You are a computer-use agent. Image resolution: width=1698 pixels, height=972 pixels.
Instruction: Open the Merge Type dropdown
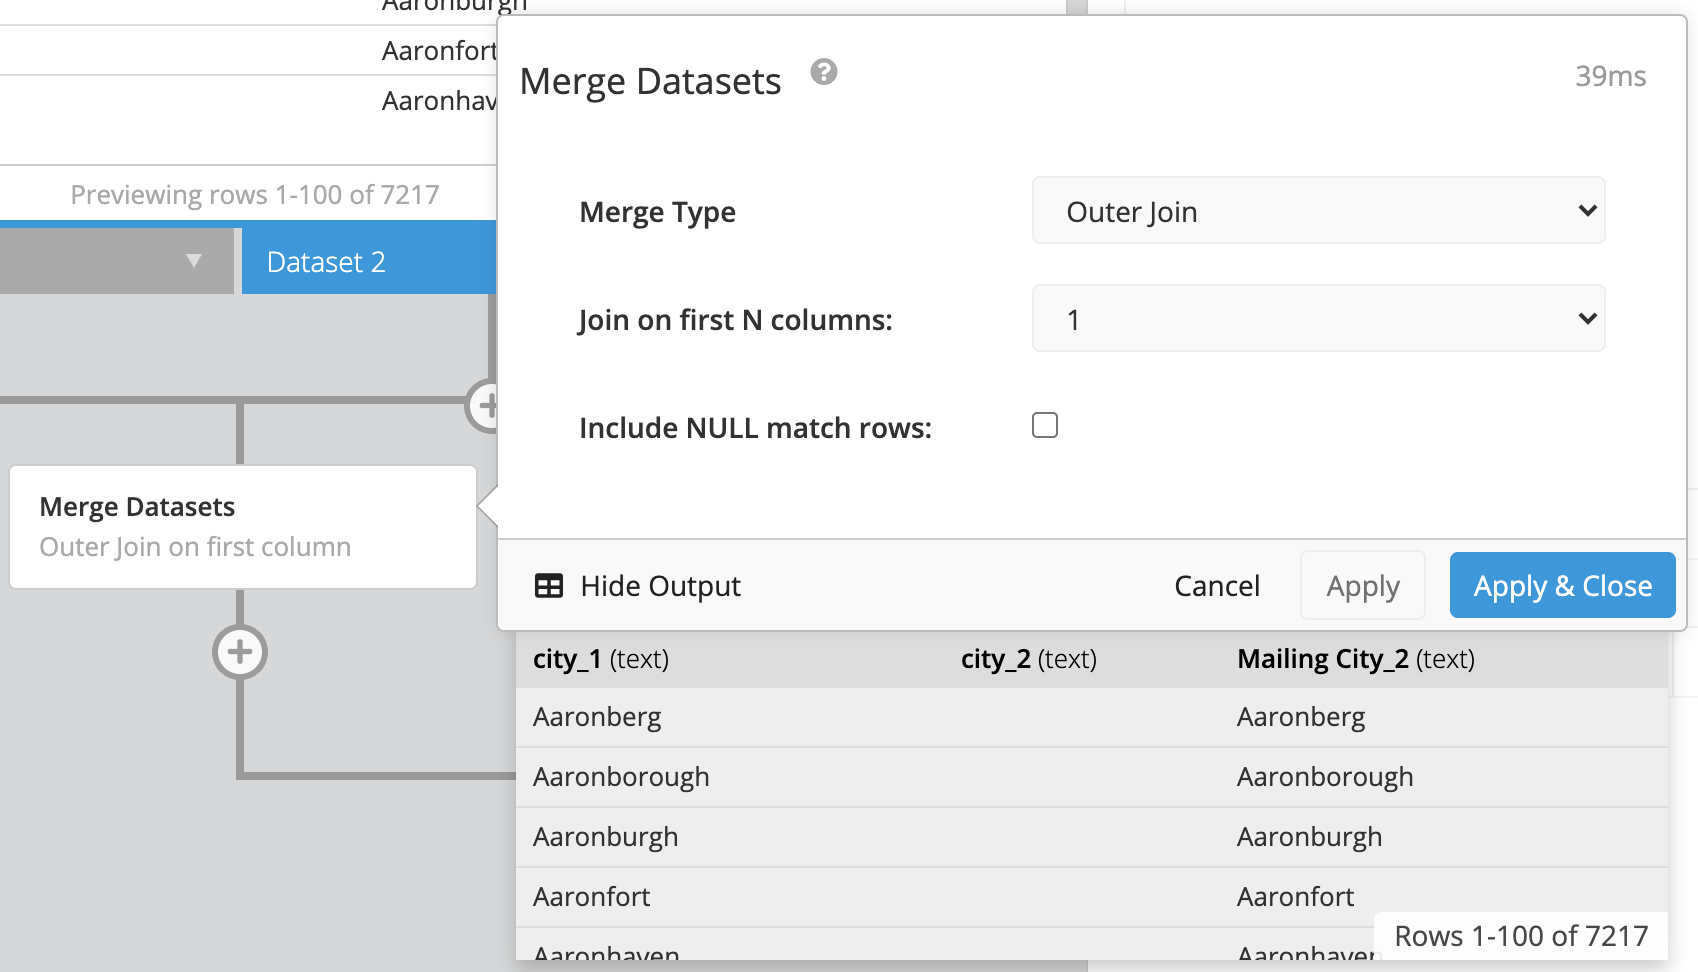pyautogui.click(x=1318, y=210)
